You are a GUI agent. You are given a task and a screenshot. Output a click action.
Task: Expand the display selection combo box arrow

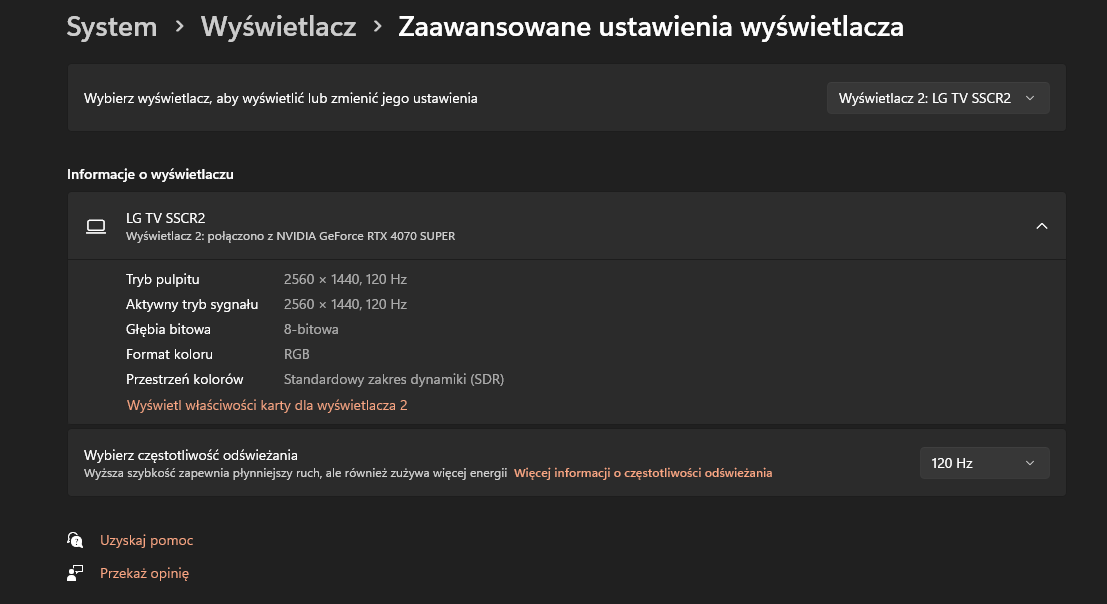pos(1030,98)
